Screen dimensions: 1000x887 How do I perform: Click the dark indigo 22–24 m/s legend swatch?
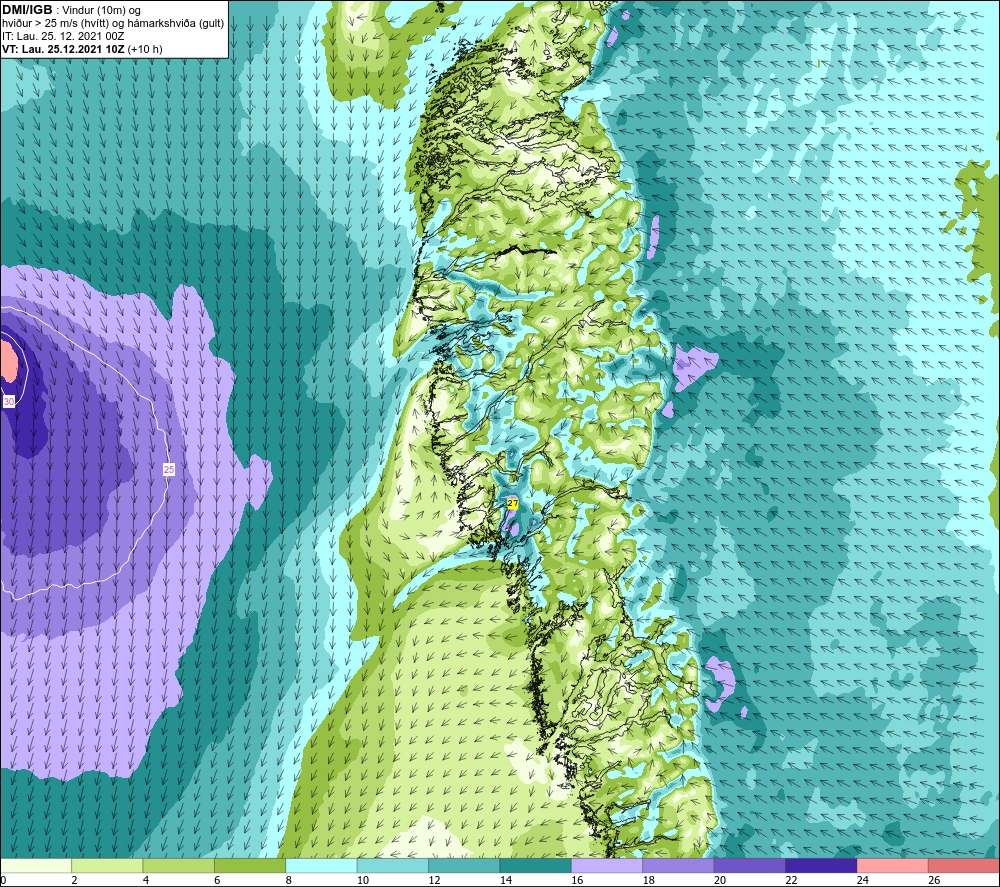(x=821, y=865)
